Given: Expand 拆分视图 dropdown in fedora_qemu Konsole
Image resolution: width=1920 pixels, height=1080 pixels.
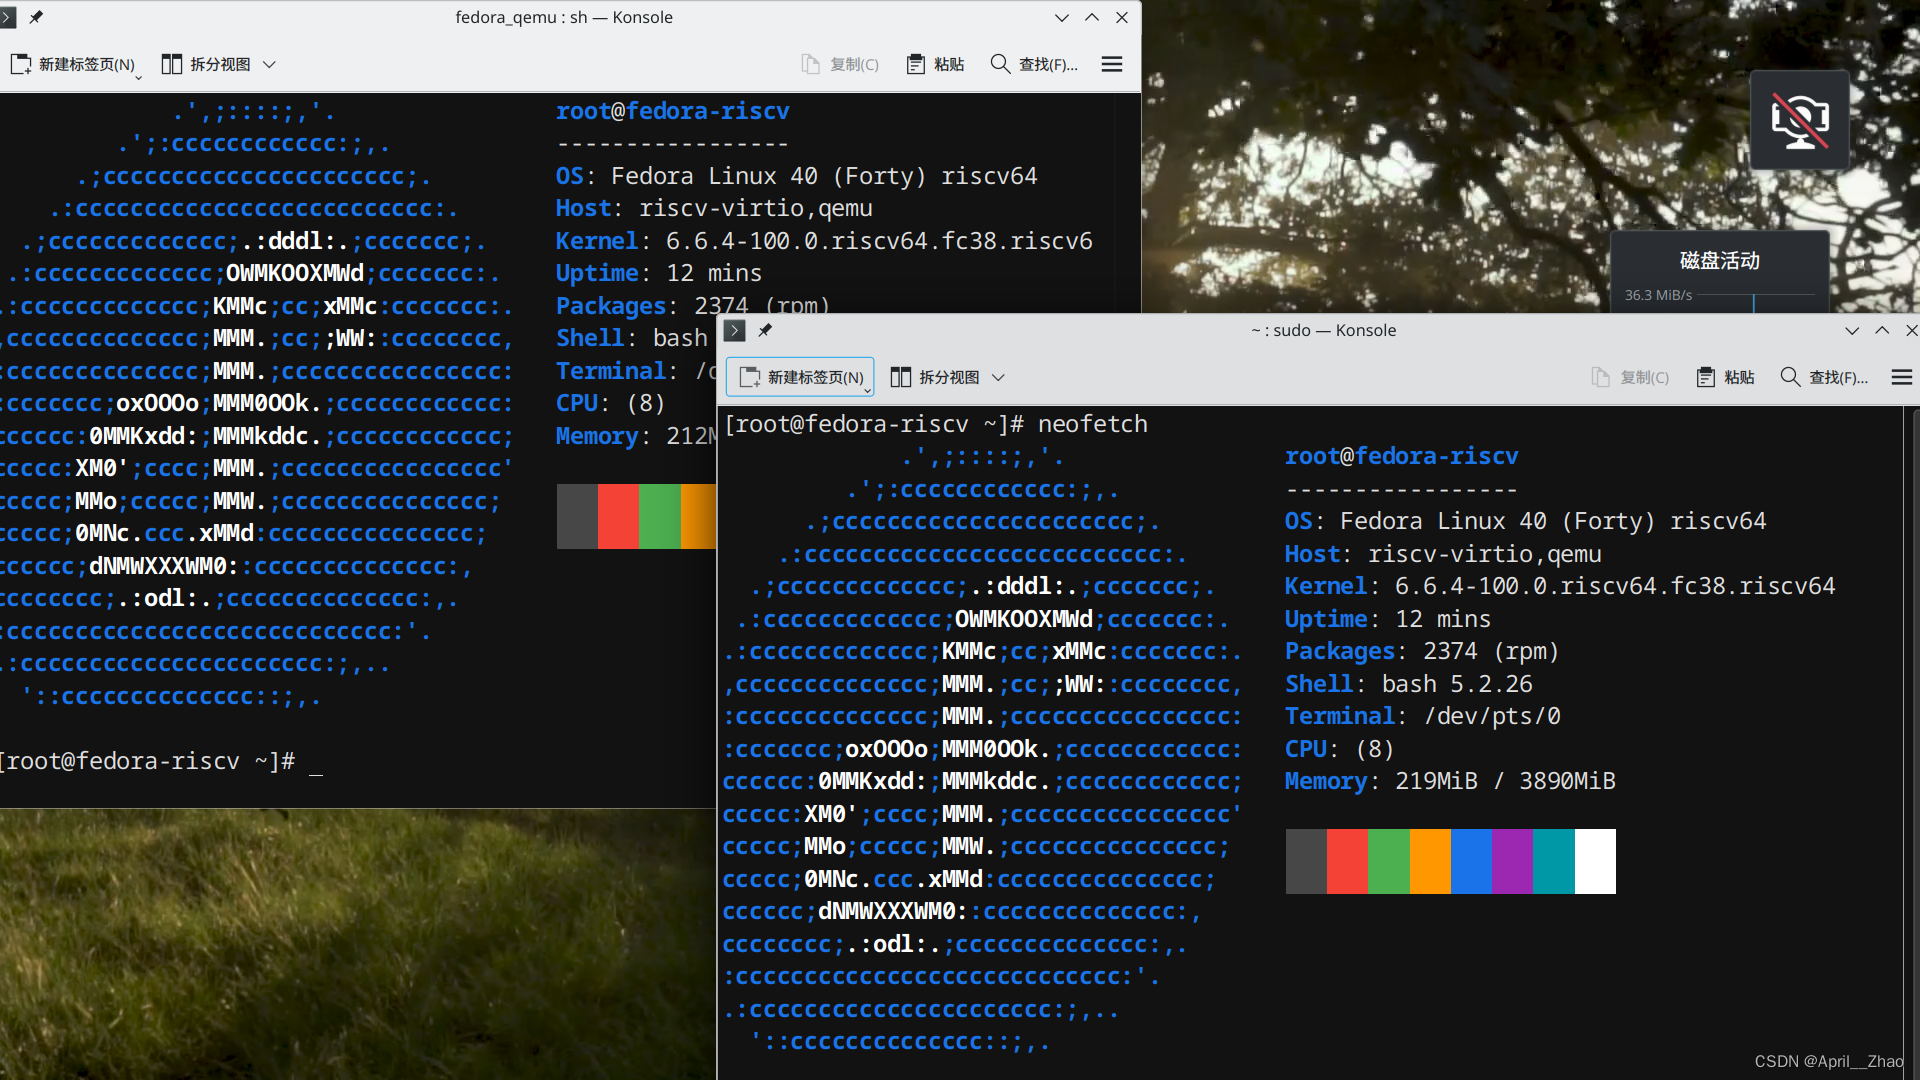Looking at the screenshot, I should (269, 64).
